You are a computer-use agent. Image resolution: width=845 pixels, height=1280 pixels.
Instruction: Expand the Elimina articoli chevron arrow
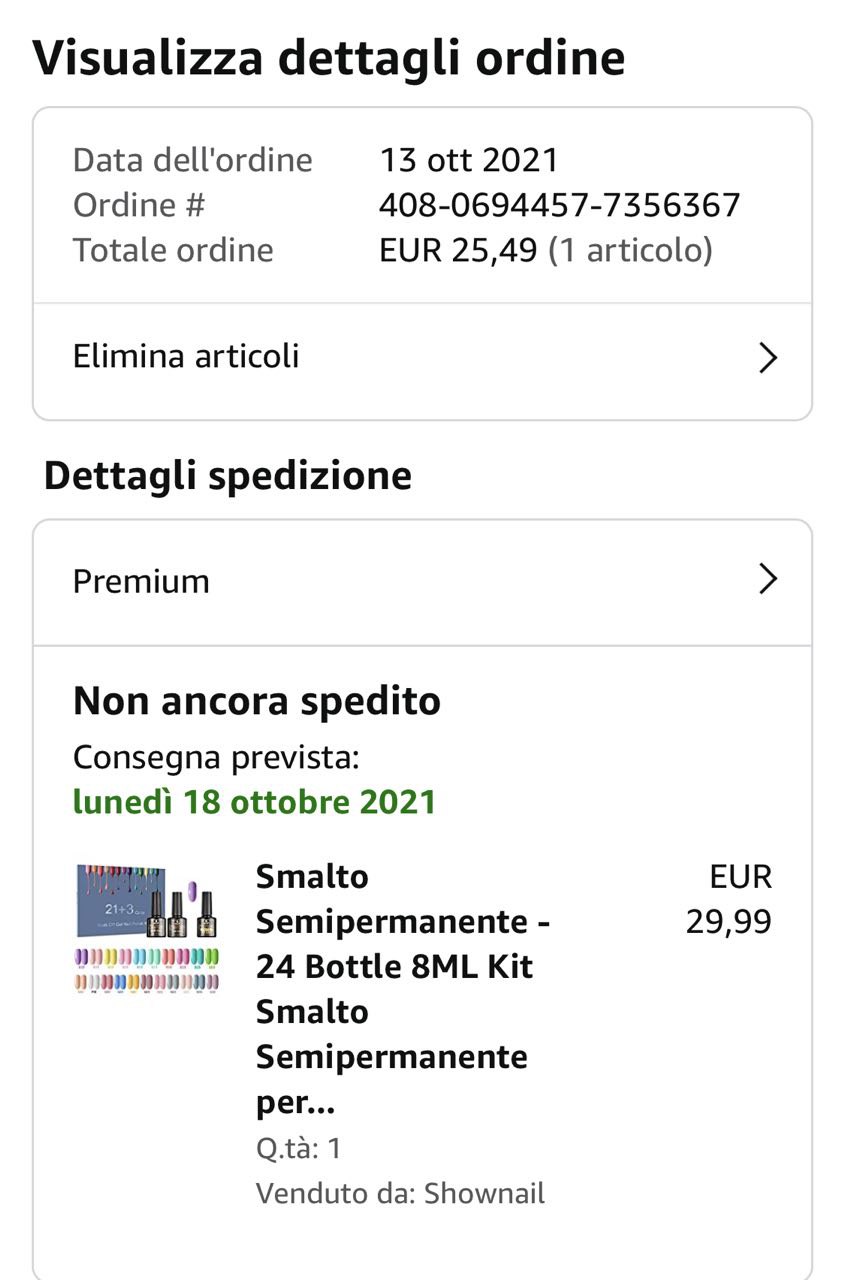pyautogui.click(x=767, y=358)
